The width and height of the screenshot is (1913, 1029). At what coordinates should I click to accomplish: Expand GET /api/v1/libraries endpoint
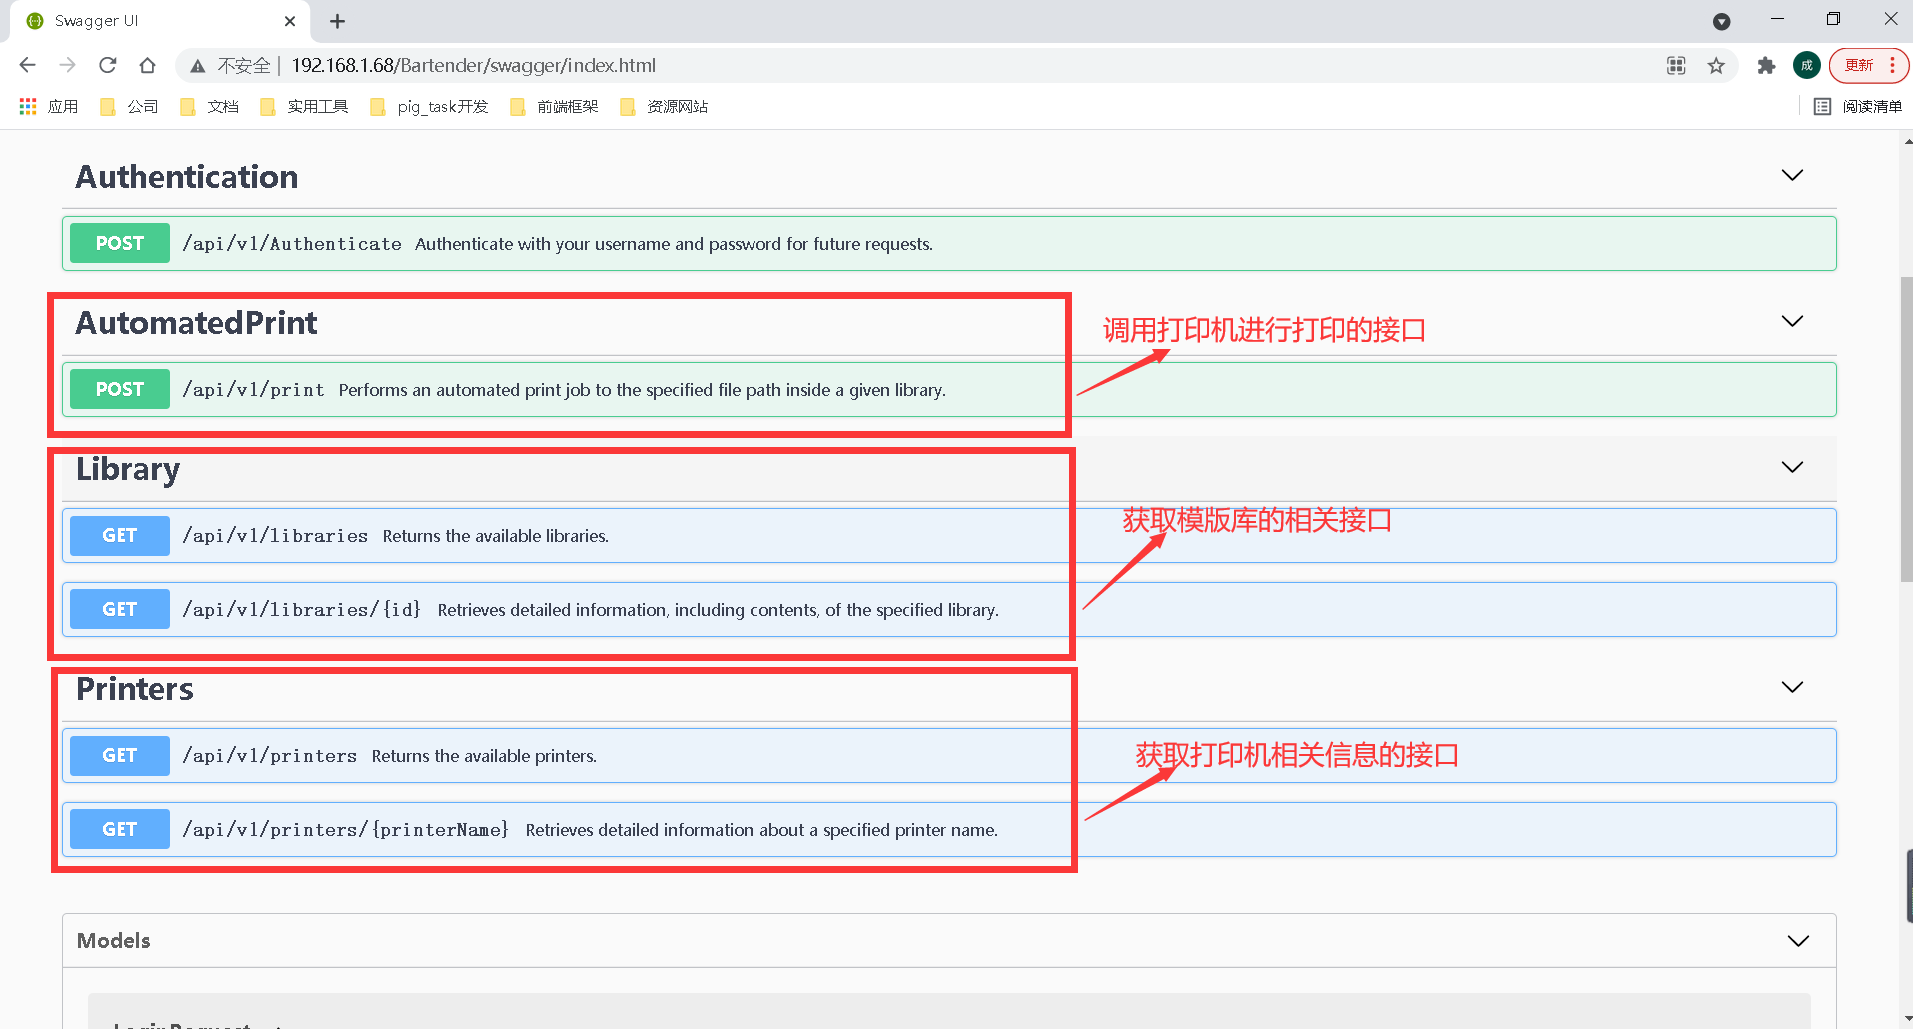pos(949,535)
